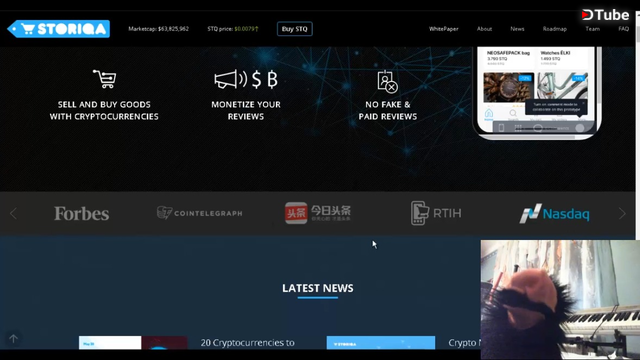Open the Team menu item
The height and width of the screenshot is (360, 640).
593,29
